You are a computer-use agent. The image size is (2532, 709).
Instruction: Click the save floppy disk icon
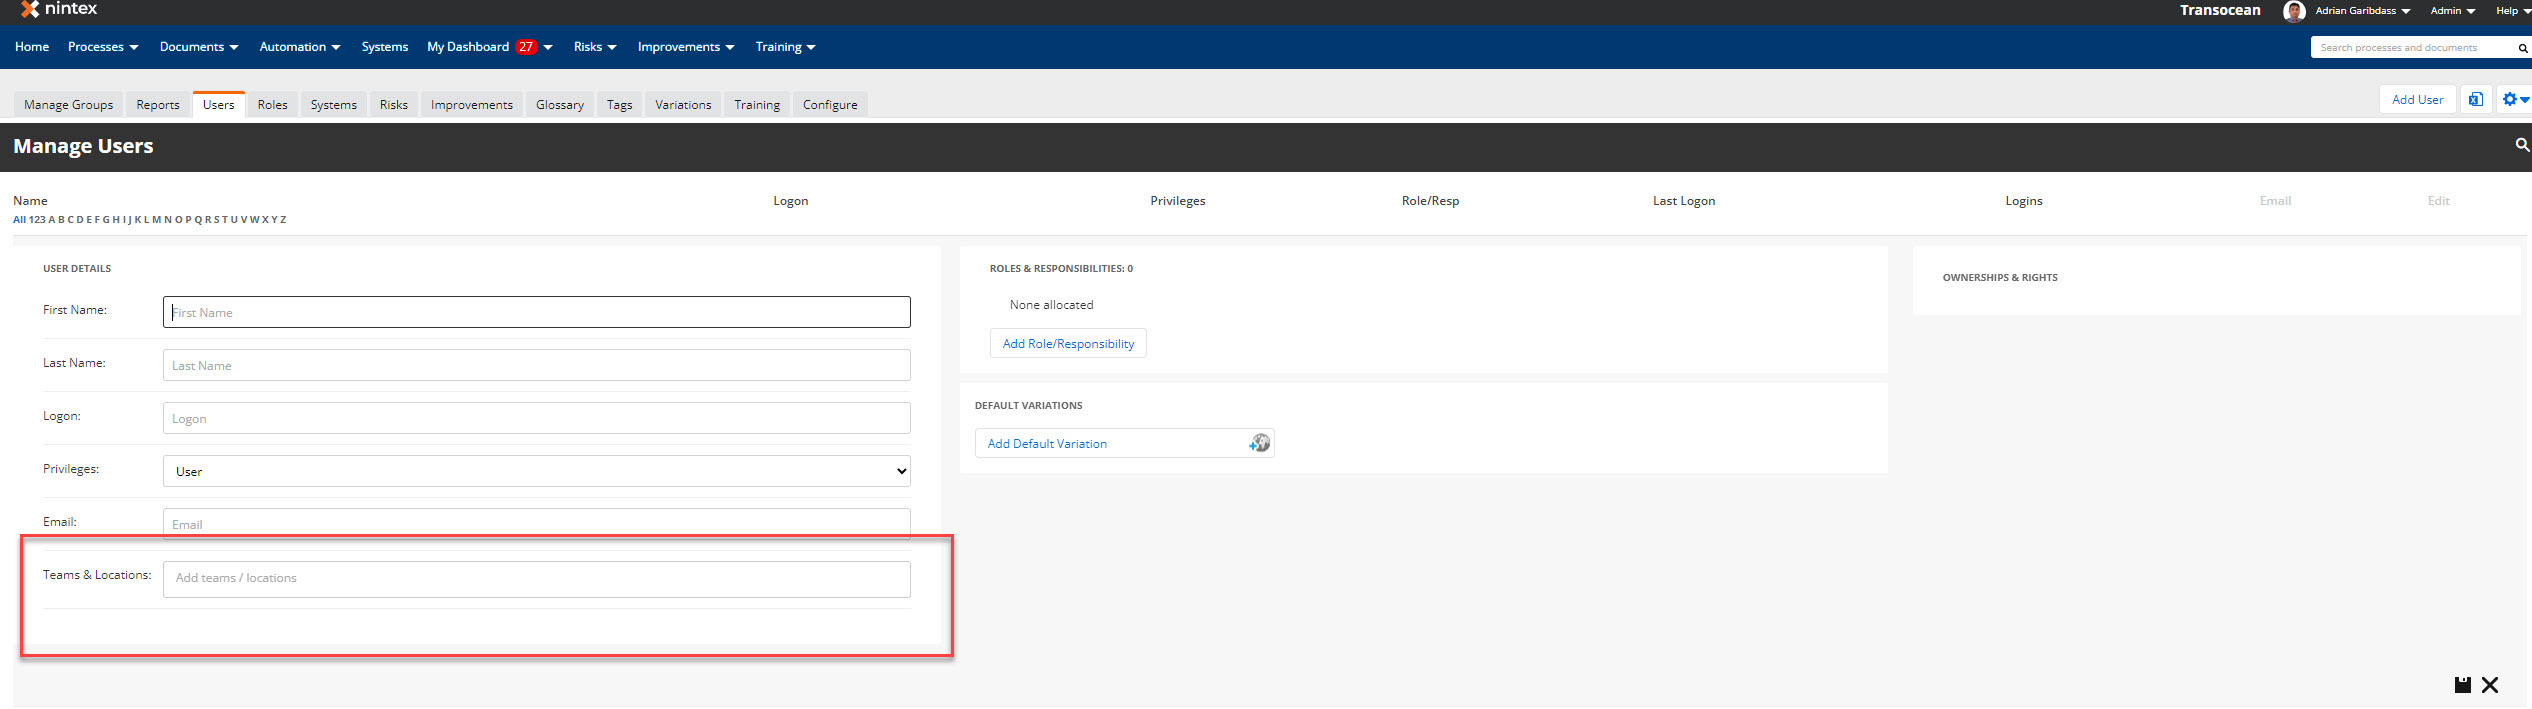coord(2462,685)
